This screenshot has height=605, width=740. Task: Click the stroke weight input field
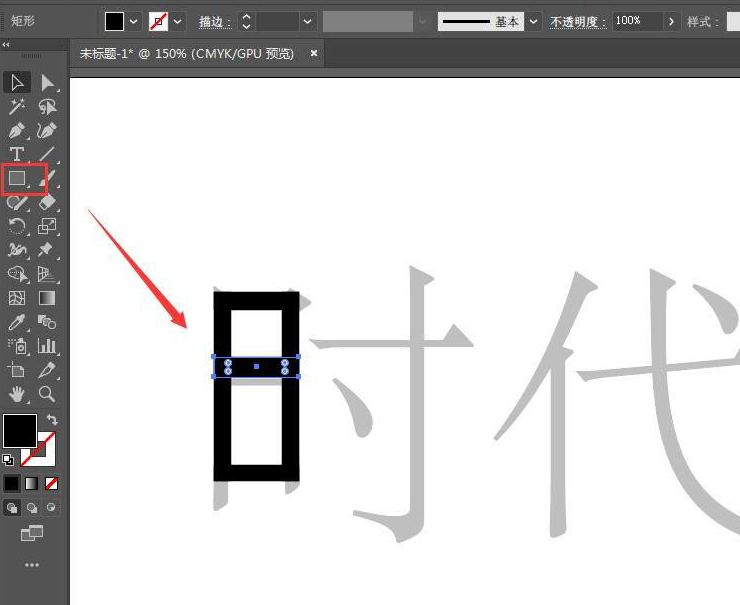(278, 22)
